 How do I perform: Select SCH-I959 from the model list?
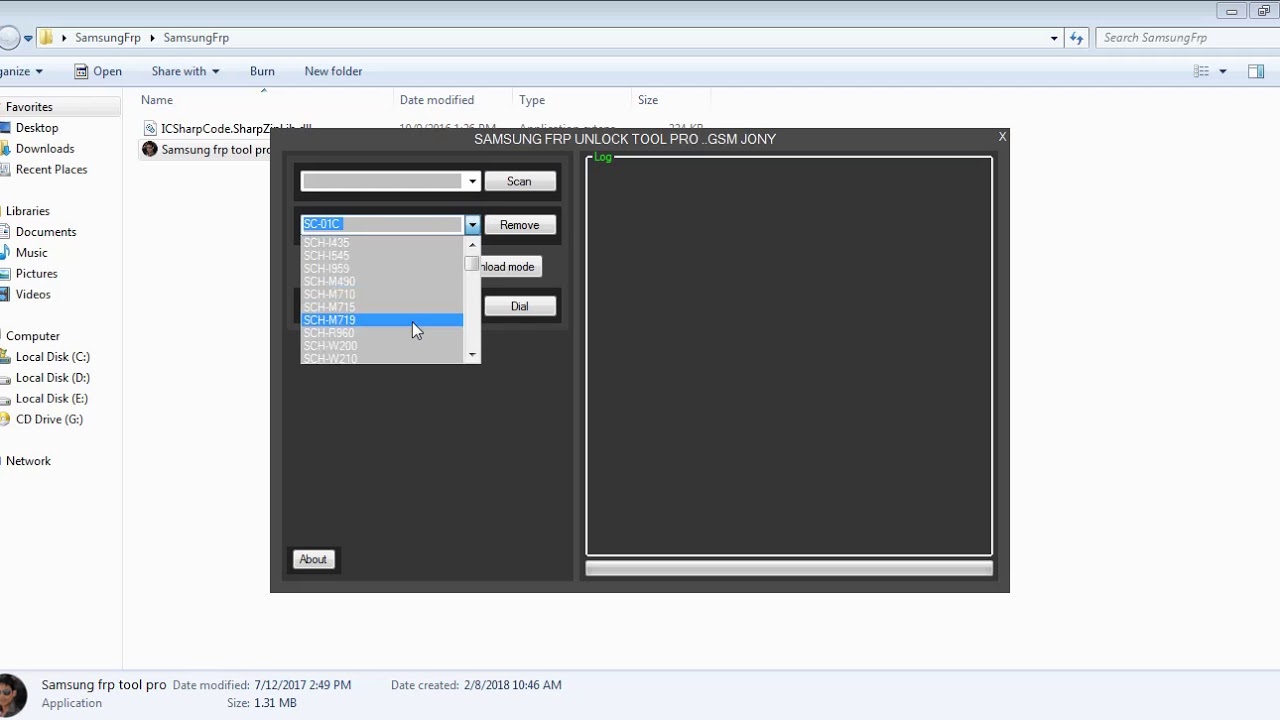[382, 269]
